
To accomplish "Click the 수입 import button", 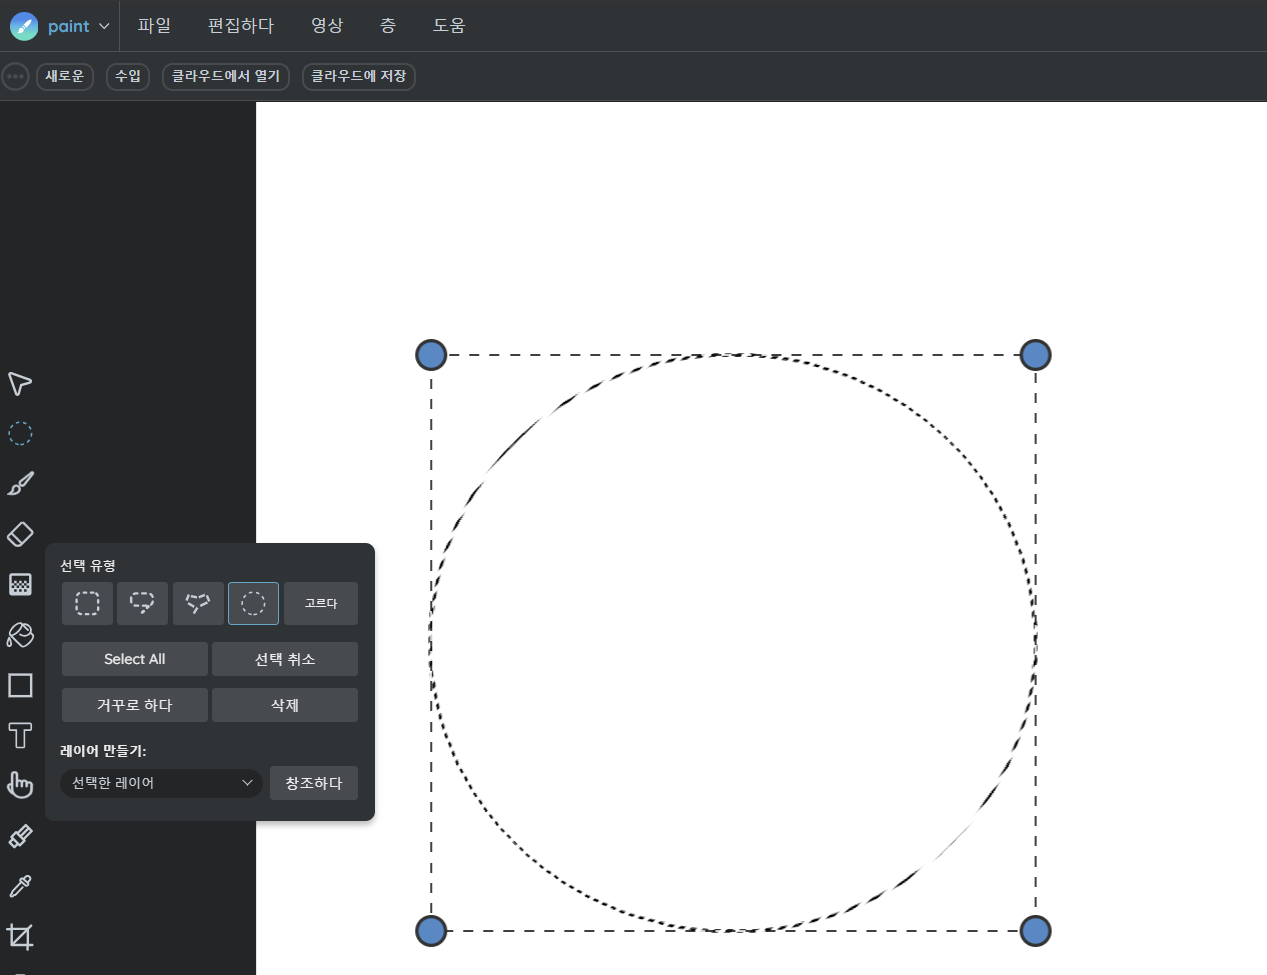I will click(x=128, y=76).
